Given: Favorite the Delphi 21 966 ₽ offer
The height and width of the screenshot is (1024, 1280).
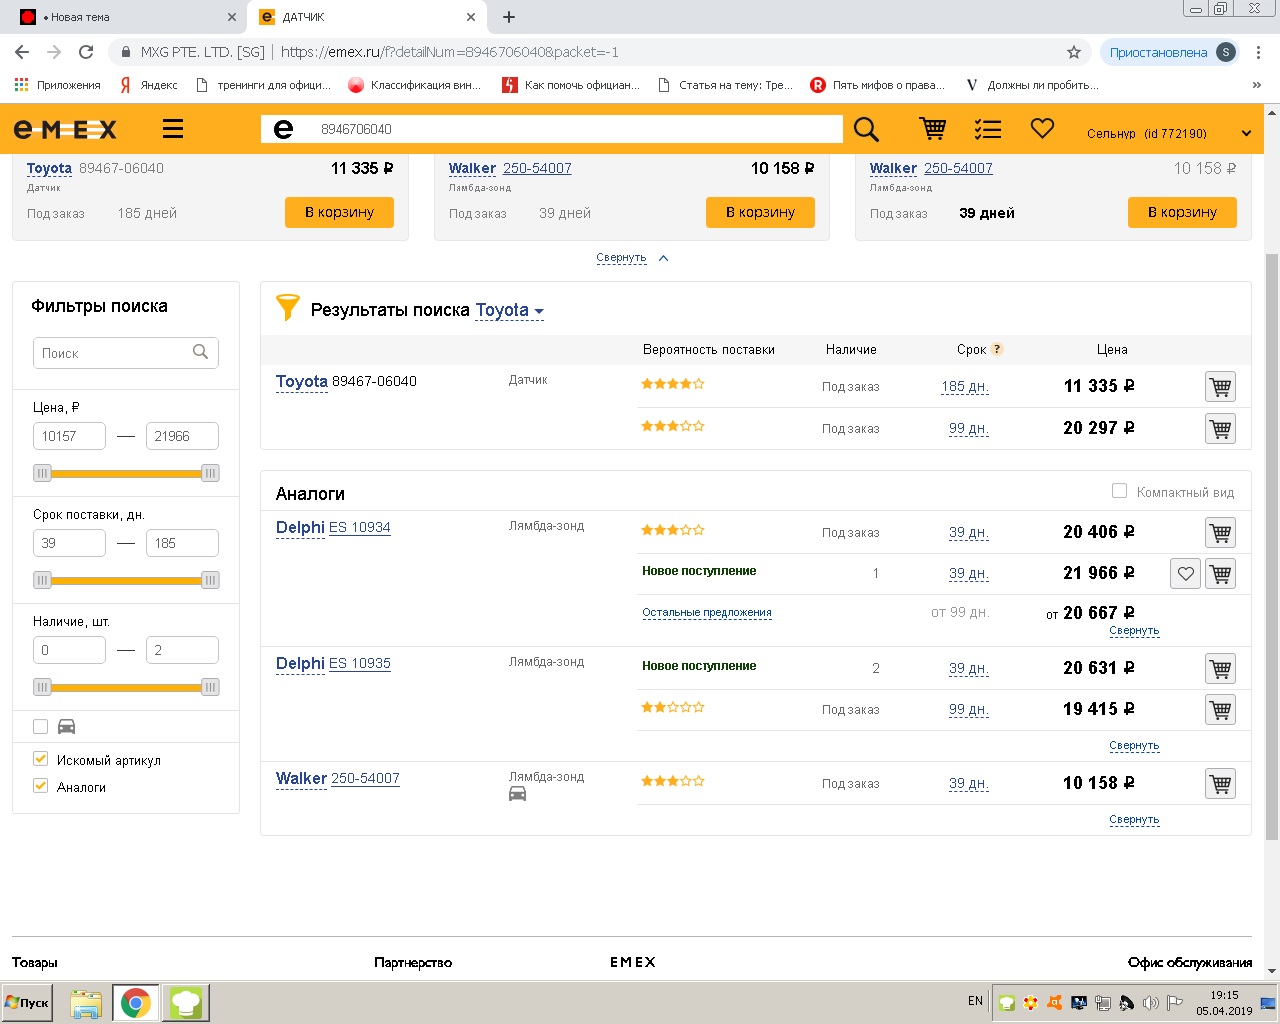Looking at the screenshot, I should click(1185, 574).
